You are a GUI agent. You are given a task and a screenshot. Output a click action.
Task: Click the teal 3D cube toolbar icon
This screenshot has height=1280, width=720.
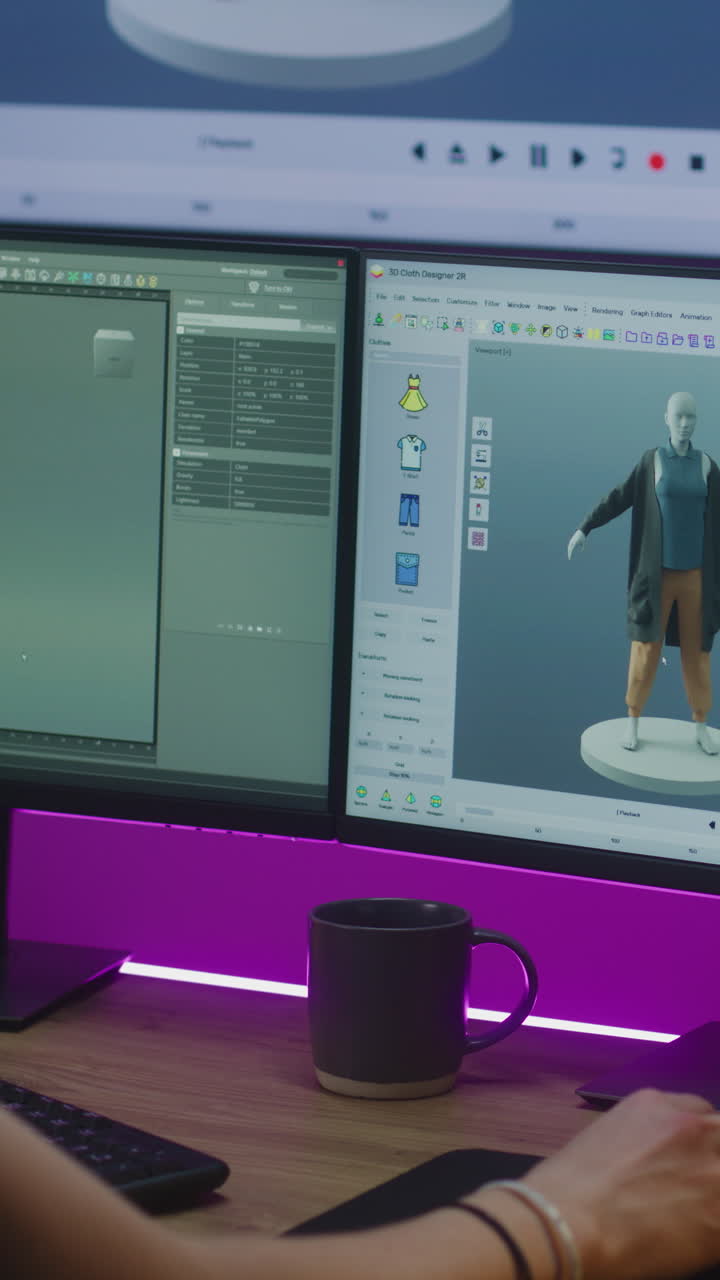point(497,327)
